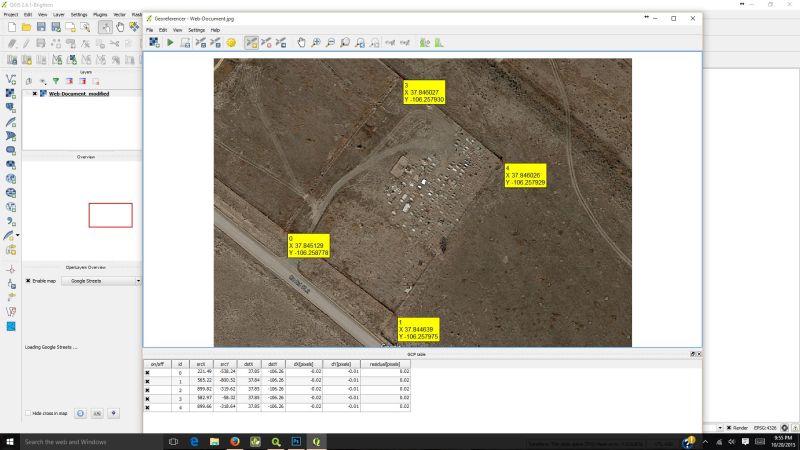Generate GDAL script in Georeferencer
Viewport: 800px width, 450px height.
185,43
